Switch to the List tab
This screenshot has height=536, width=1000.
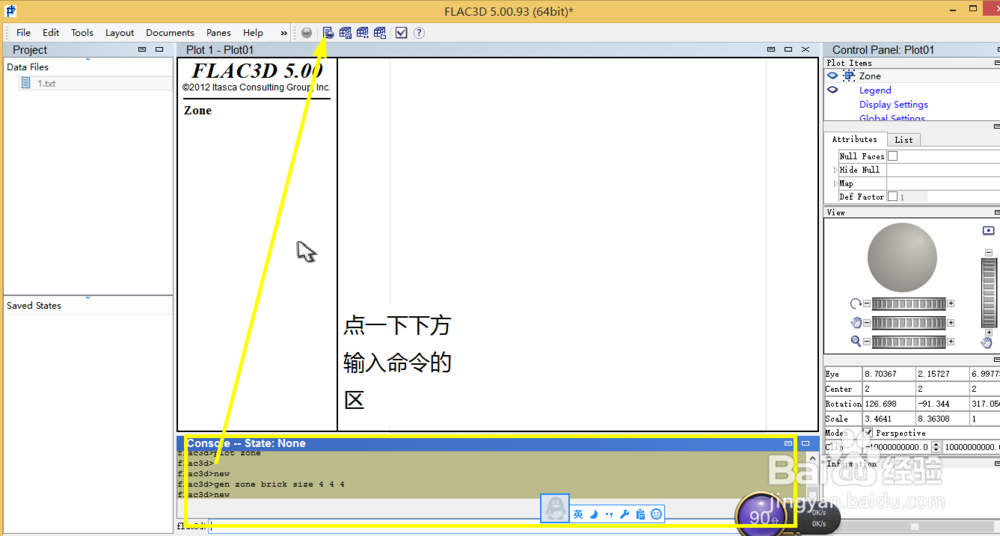click(x=903, y=140)
